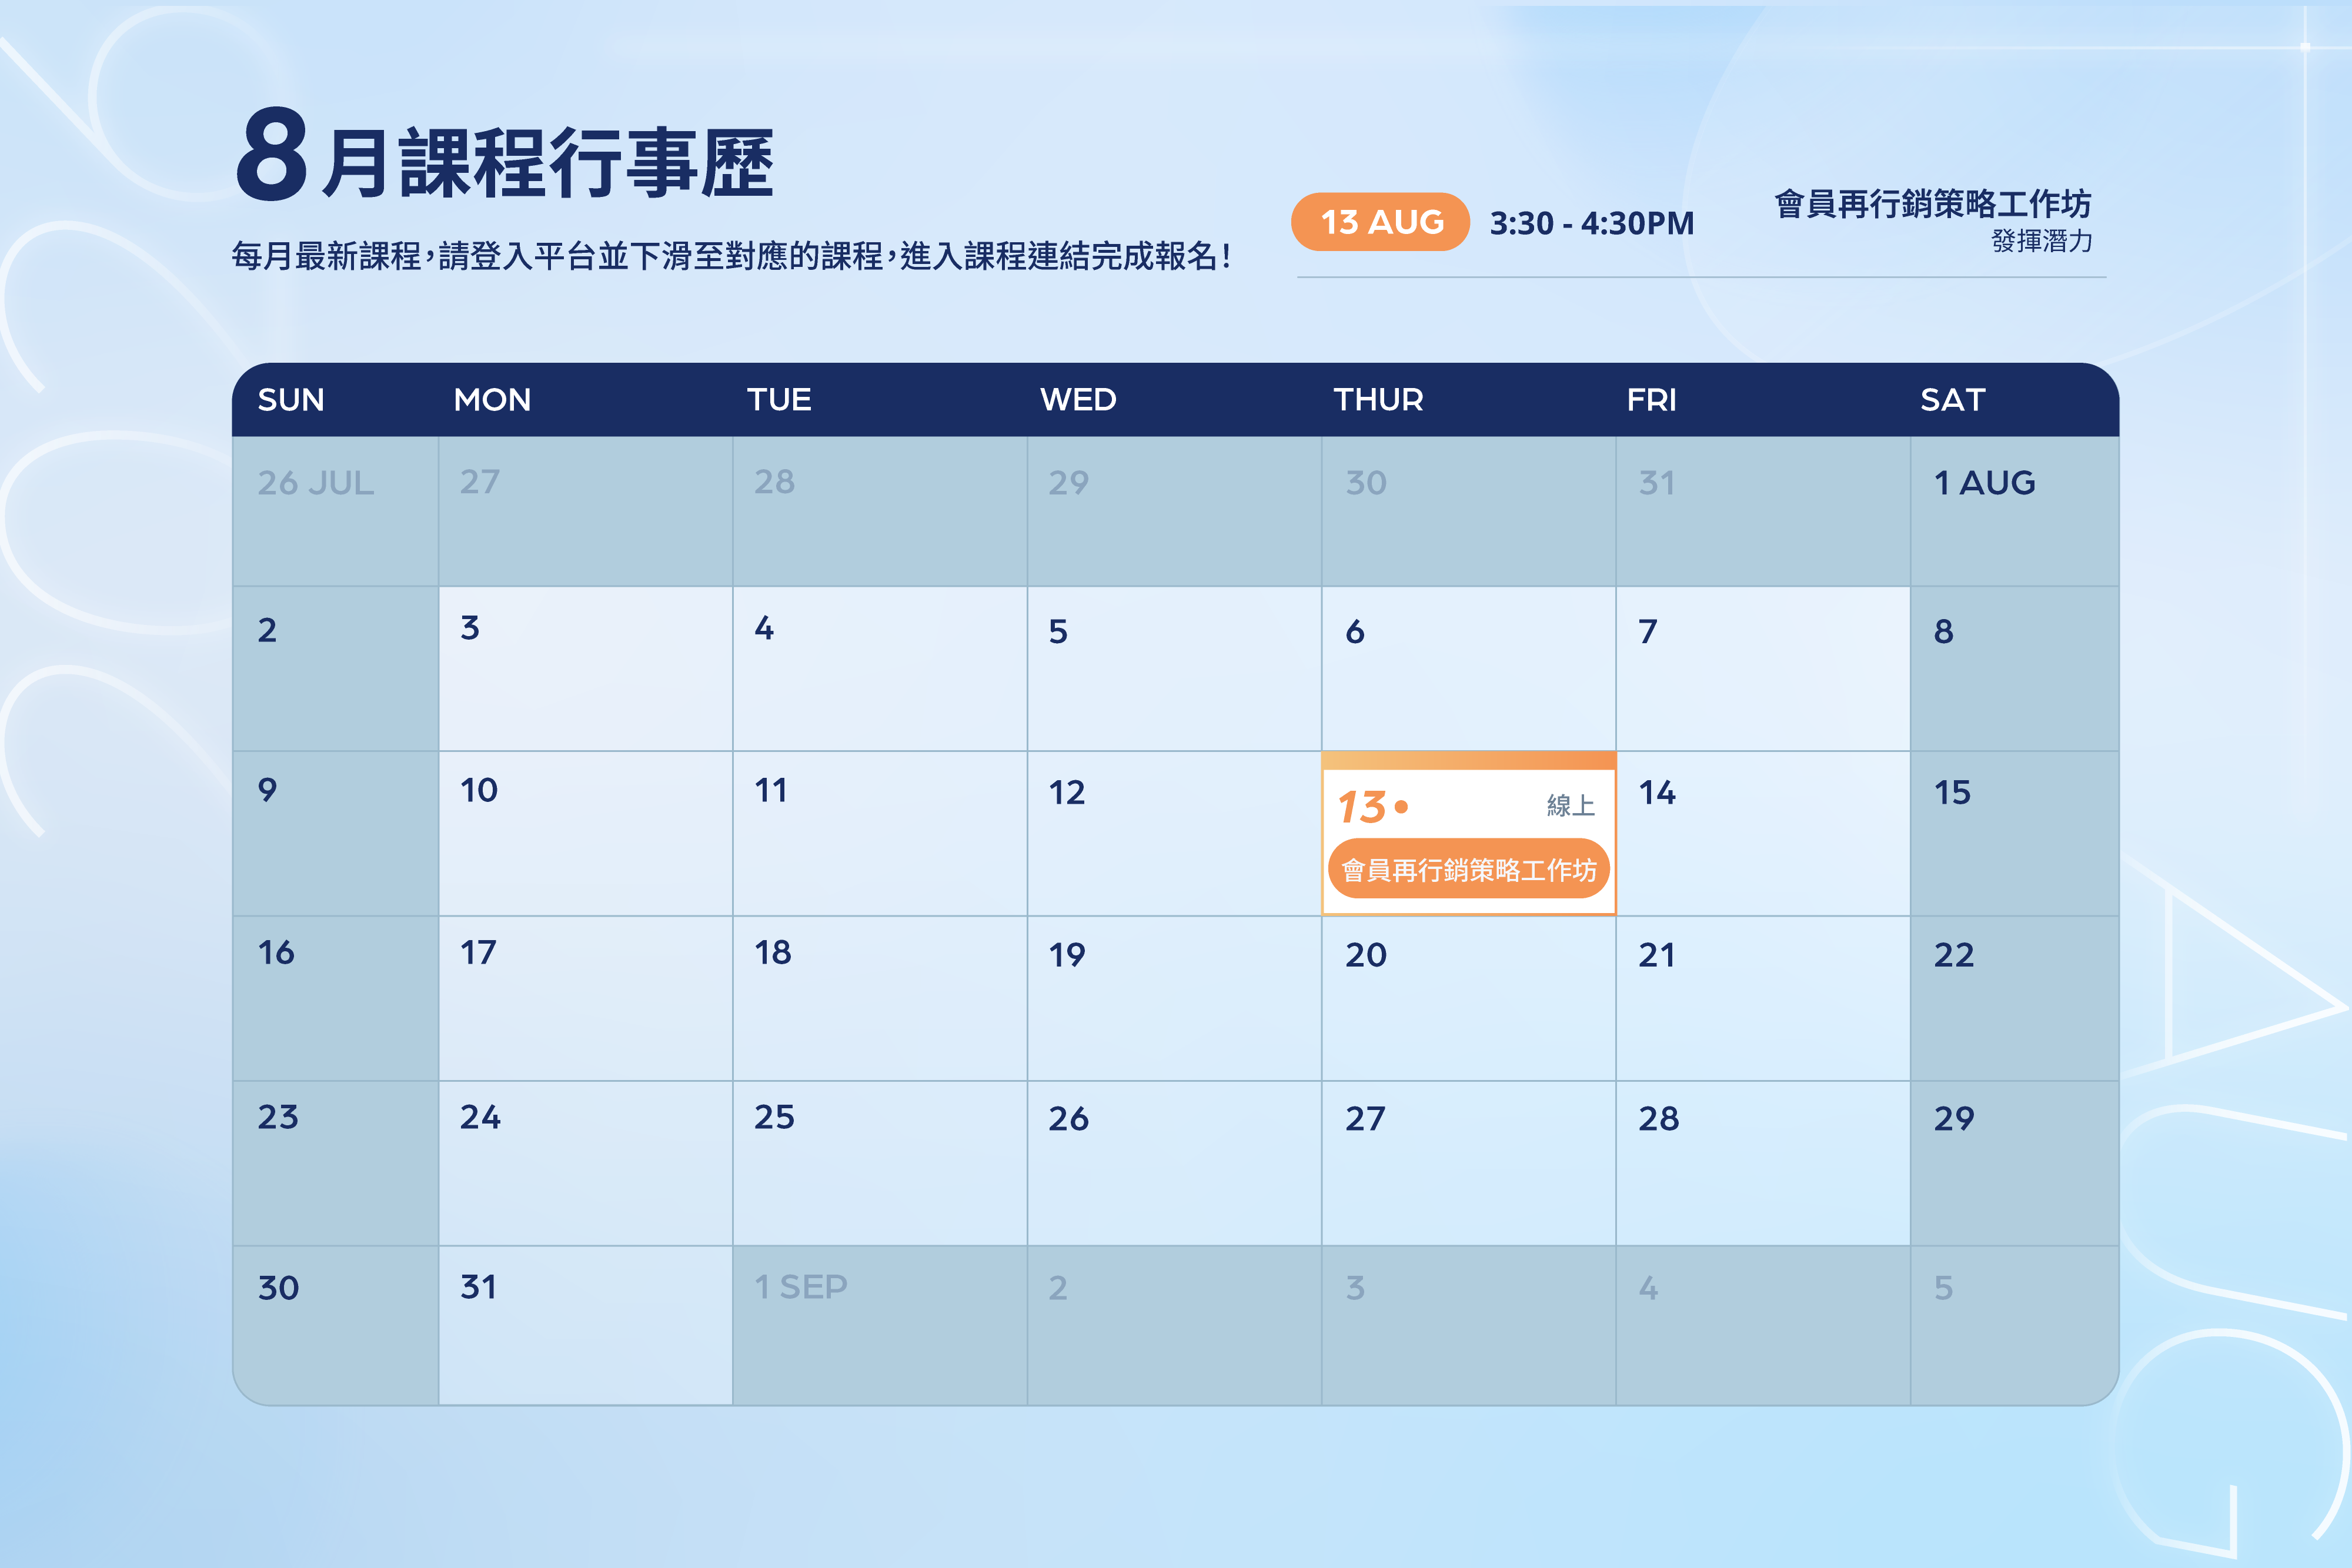Click Tuesday date 11
Viewport: 2352px width, 1568px height.
pos(771,790)
